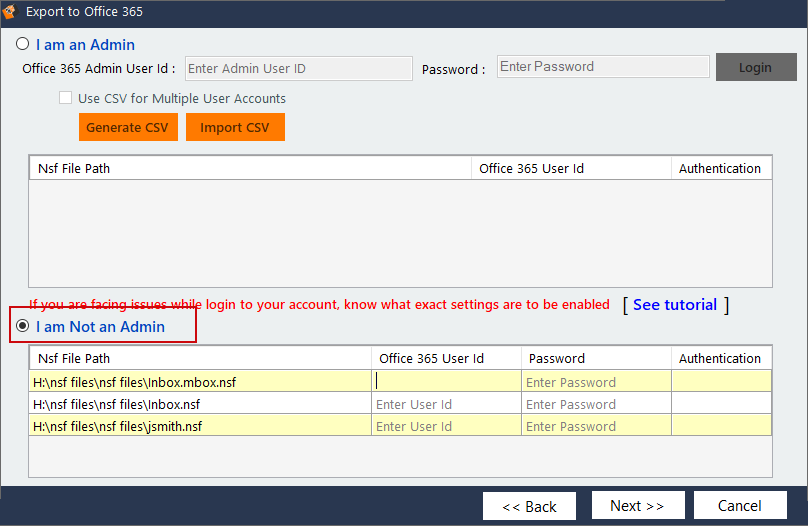The width and height of the screenshot is (808, 526).
Task: Click Nsf File Path header in non-admin table
Action: [x=200, y=358]
